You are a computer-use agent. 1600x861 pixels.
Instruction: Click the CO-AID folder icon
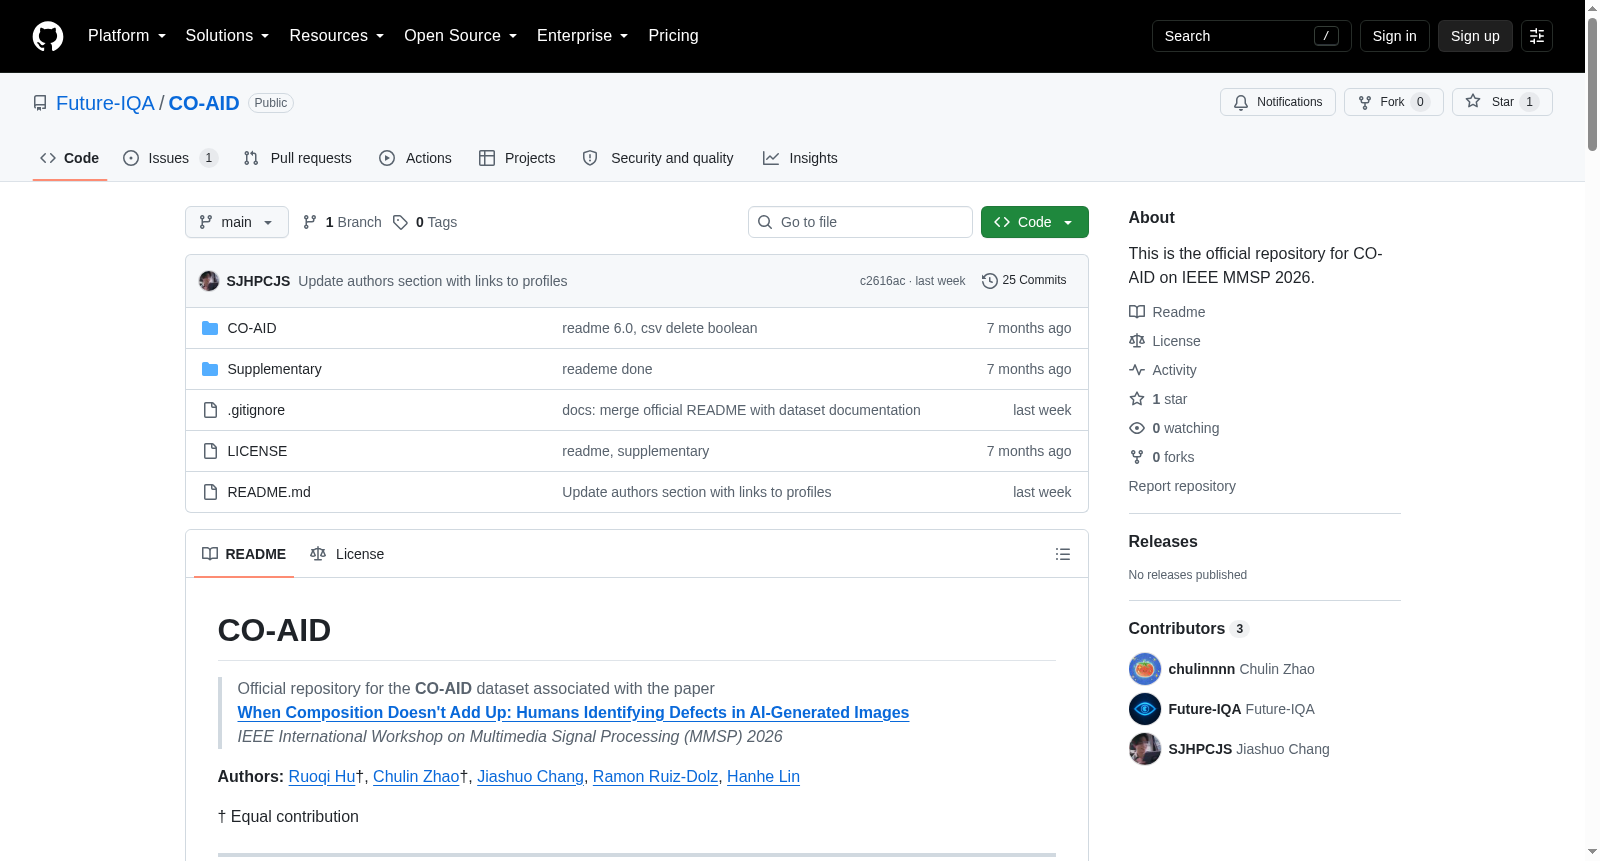(210, 328)
